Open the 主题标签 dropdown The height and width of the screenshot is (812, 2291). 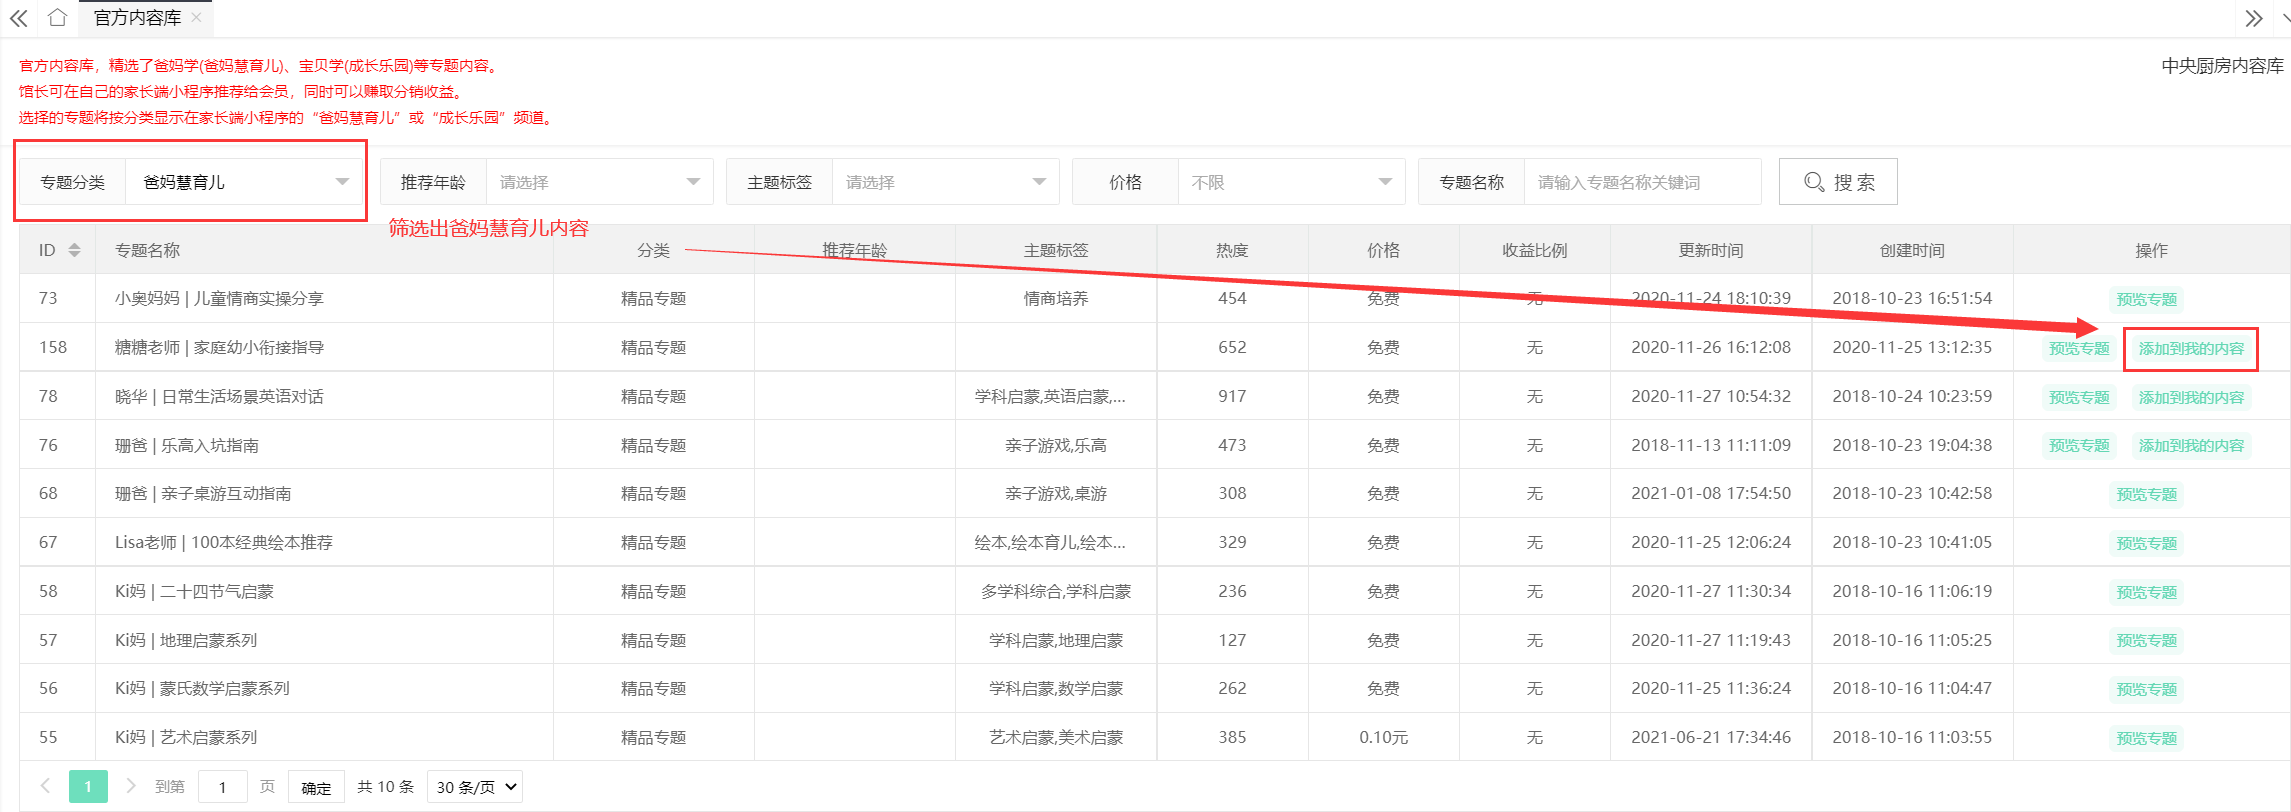pos(945,182)
